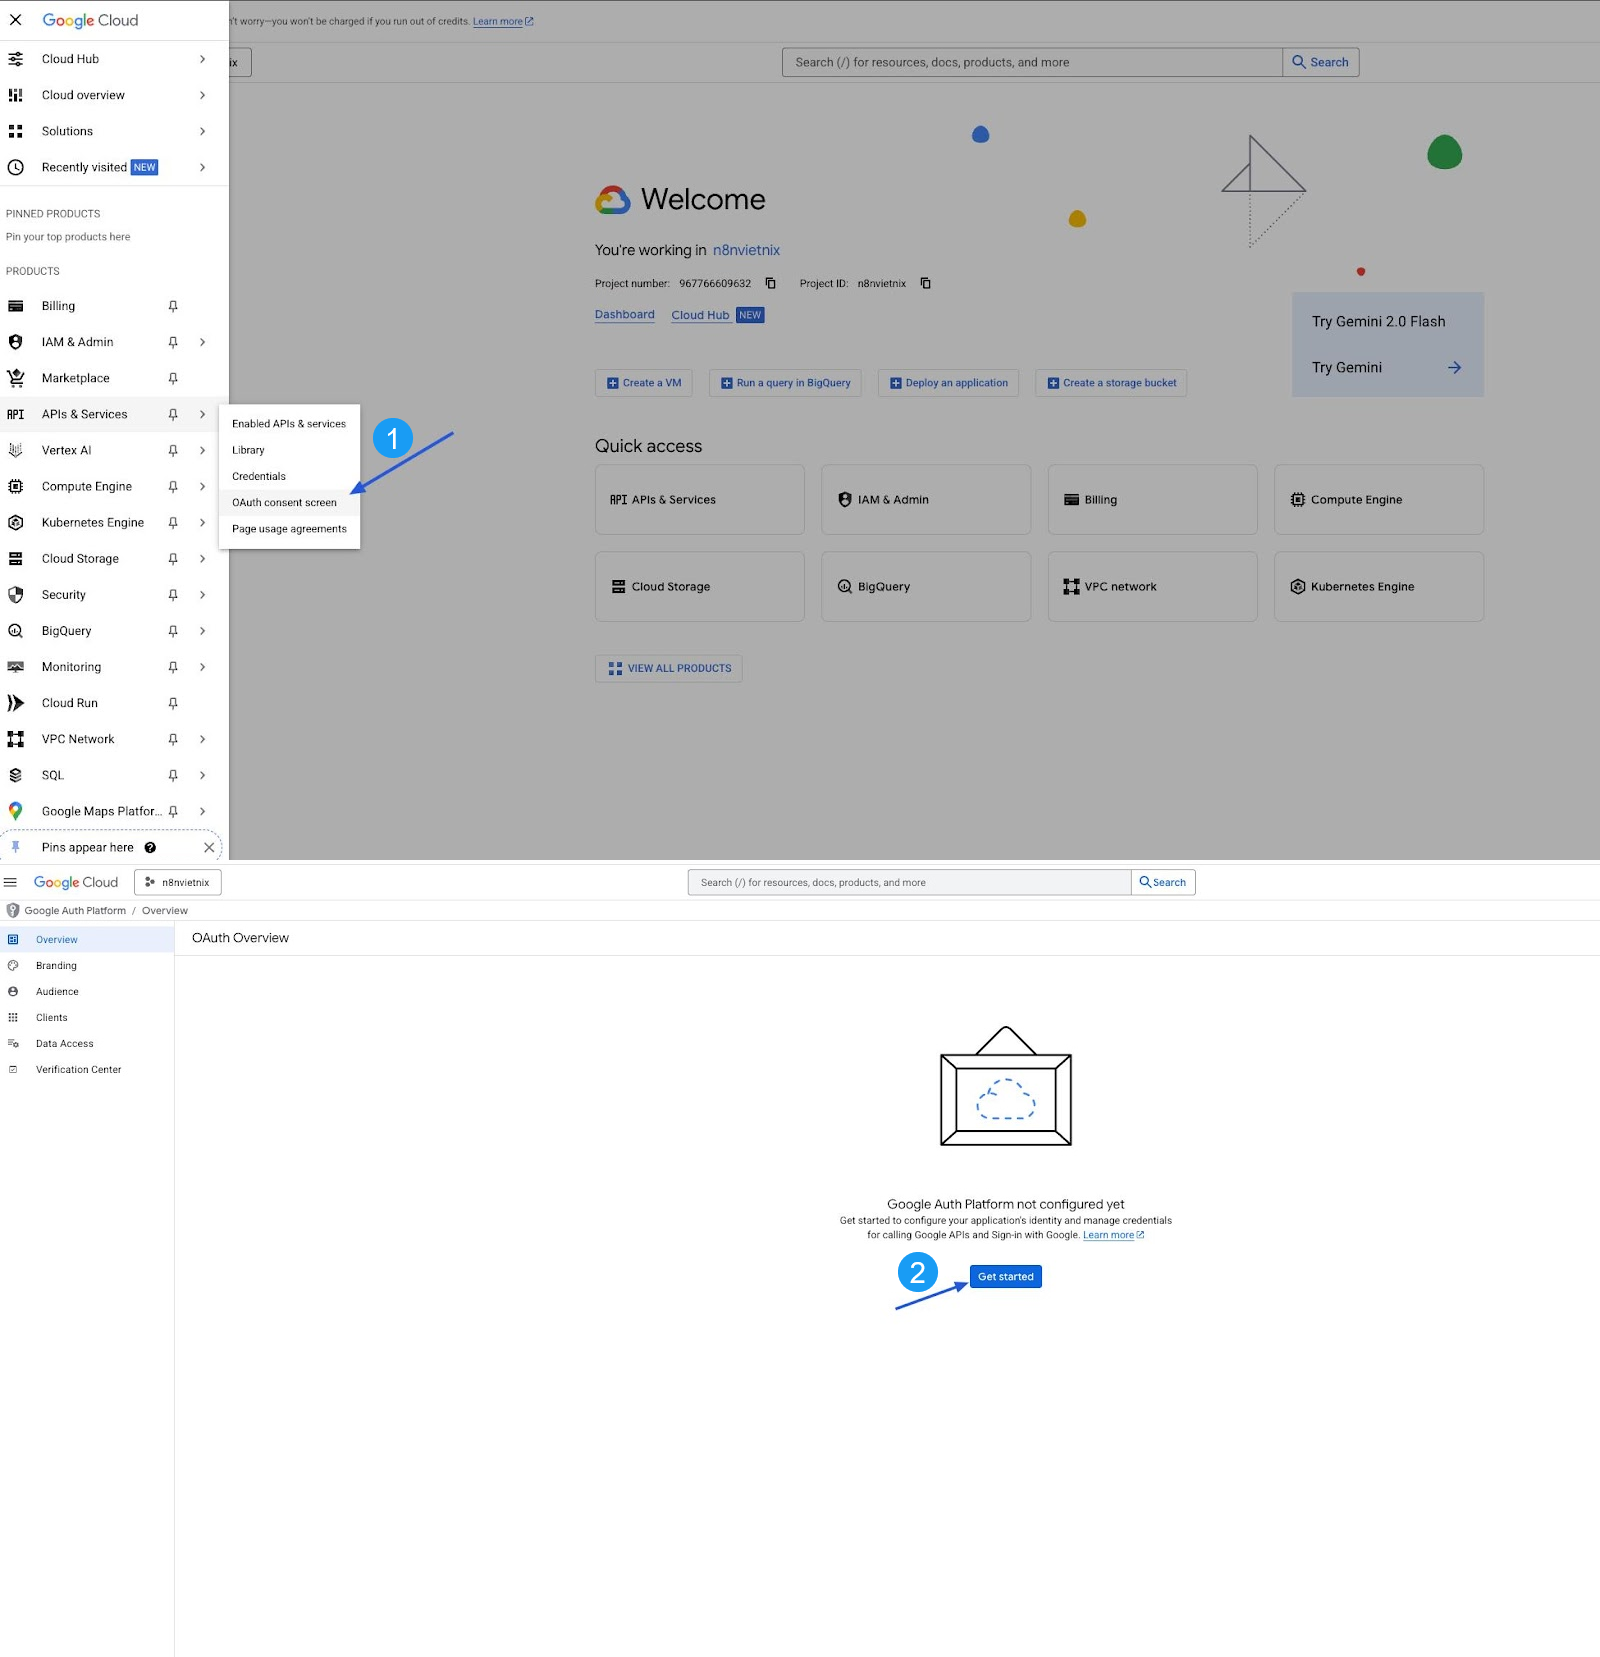The width and height of the screenshot is (1600, 1657).
Task: Click Cloud overview icon in sidebar
Action: click(16, 95)
